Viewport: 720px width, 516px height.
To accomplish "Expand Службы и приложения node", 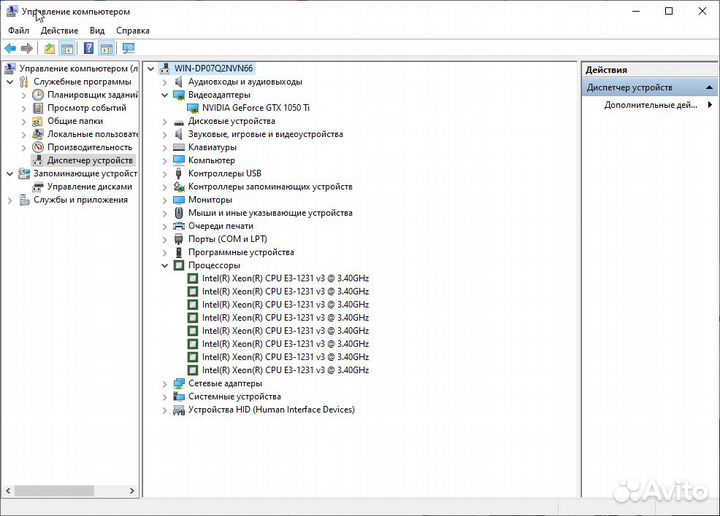I will [x=10, y=199].
